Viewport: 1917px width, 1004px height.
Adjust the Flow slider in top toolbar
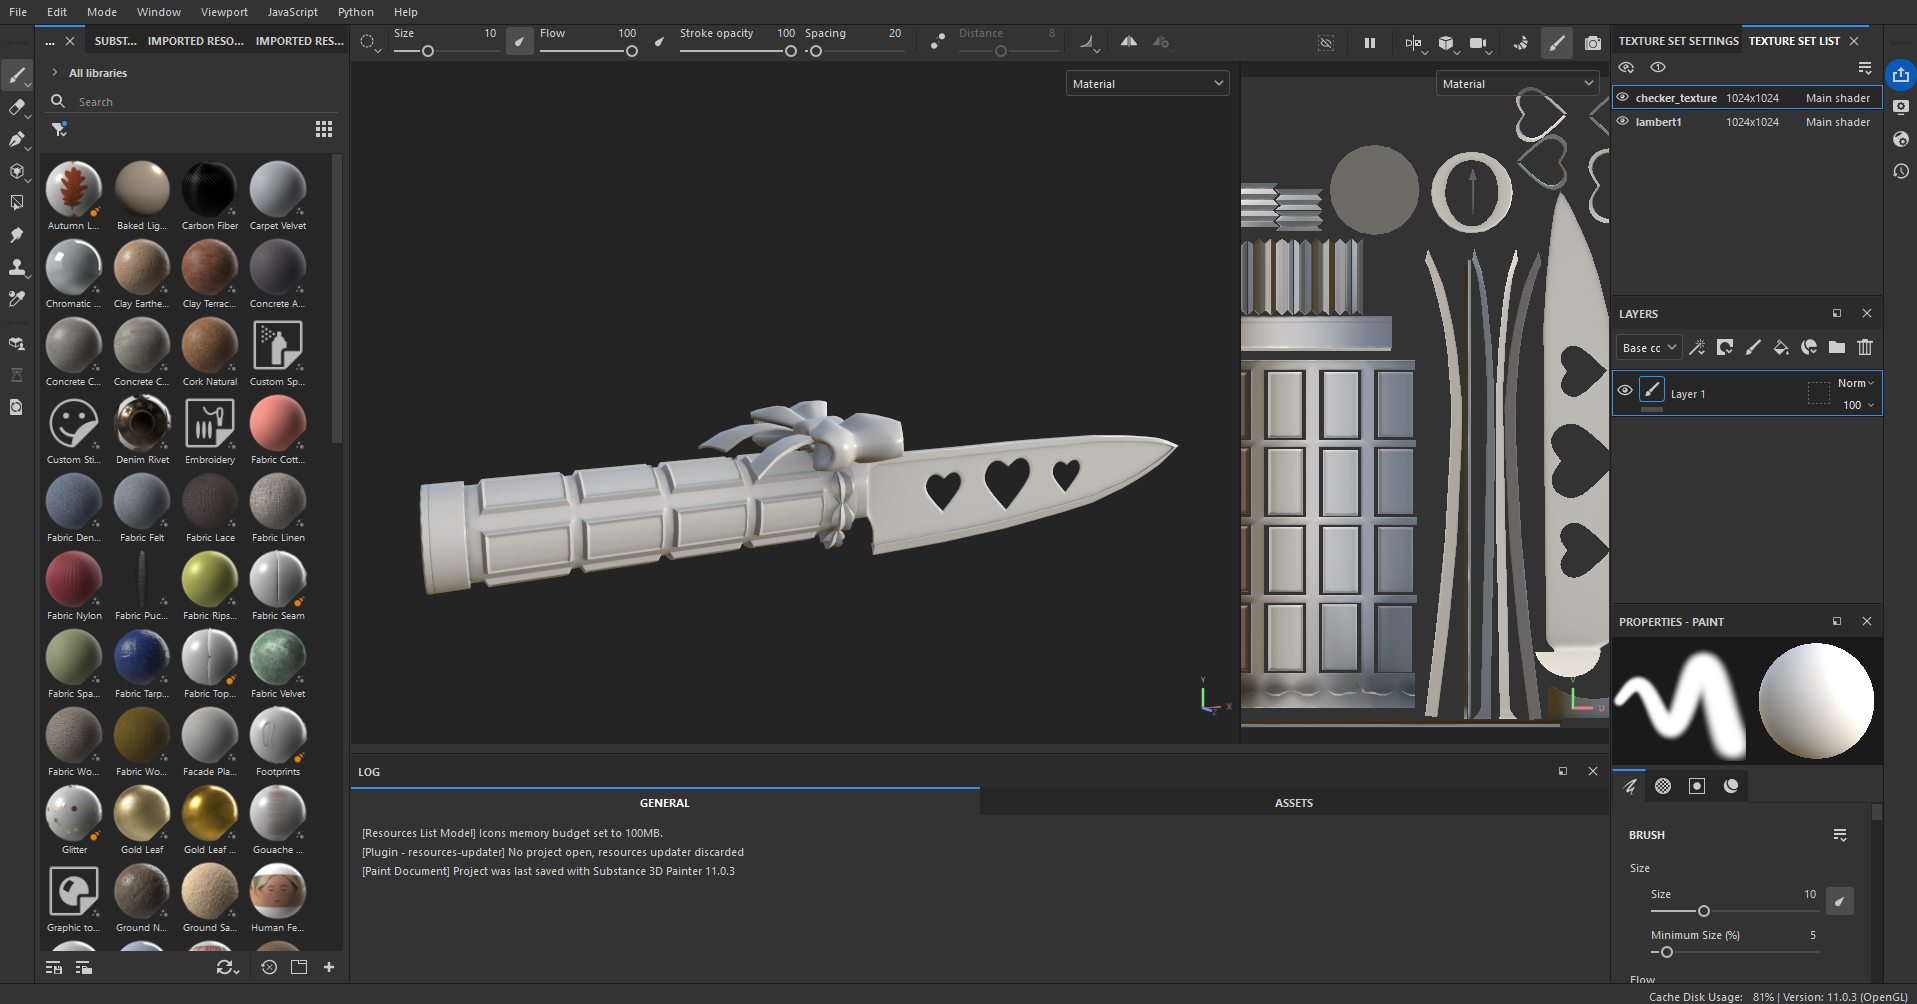point(631,51)
